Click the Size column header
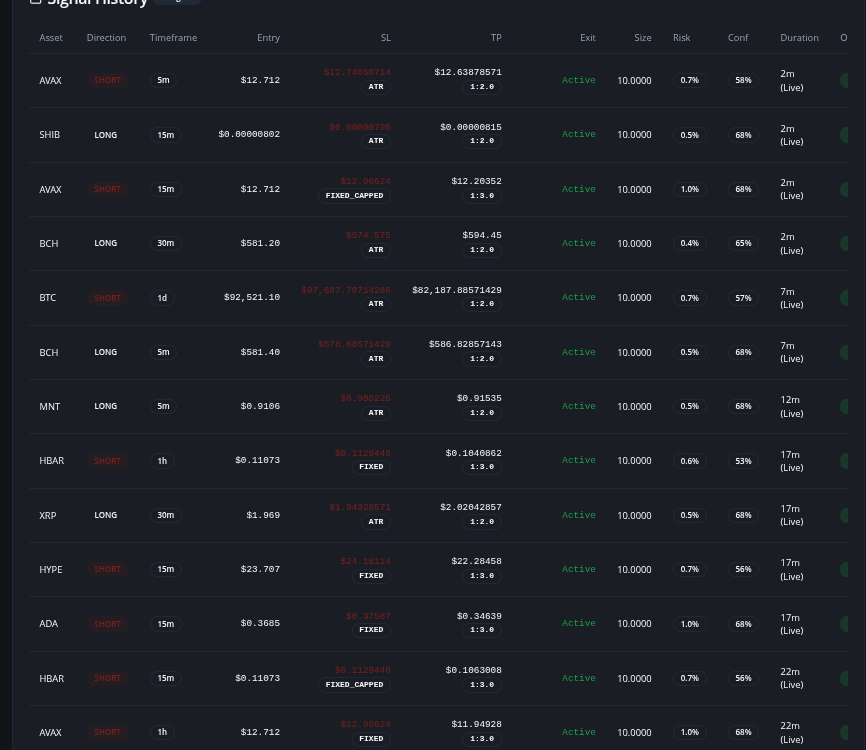Screen dimensions: 866x750 [642, 38]
